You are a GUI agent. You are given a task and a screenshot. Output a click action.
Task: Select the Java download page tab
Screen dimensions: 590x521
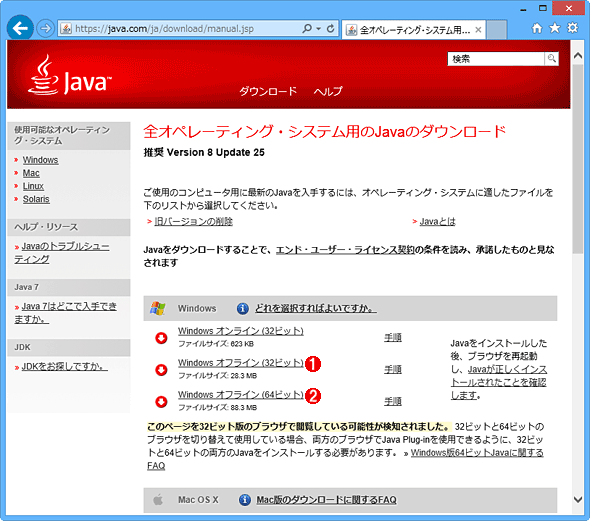(414, 30)
